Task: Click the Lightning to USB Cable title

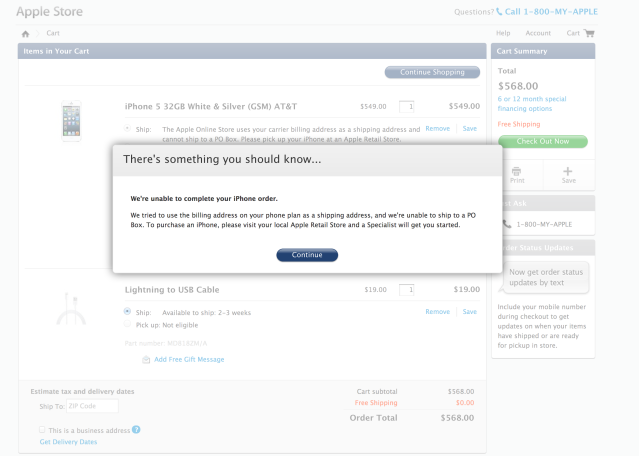Action: point(172,290)
